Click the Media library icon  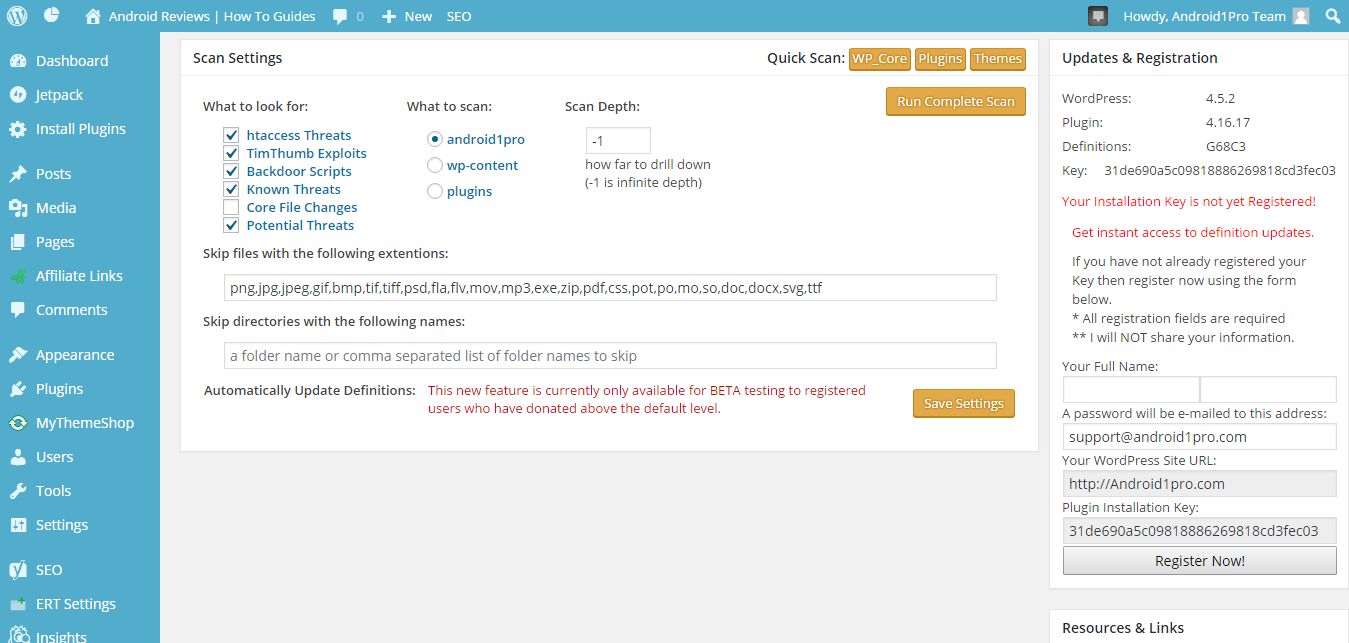18,208
